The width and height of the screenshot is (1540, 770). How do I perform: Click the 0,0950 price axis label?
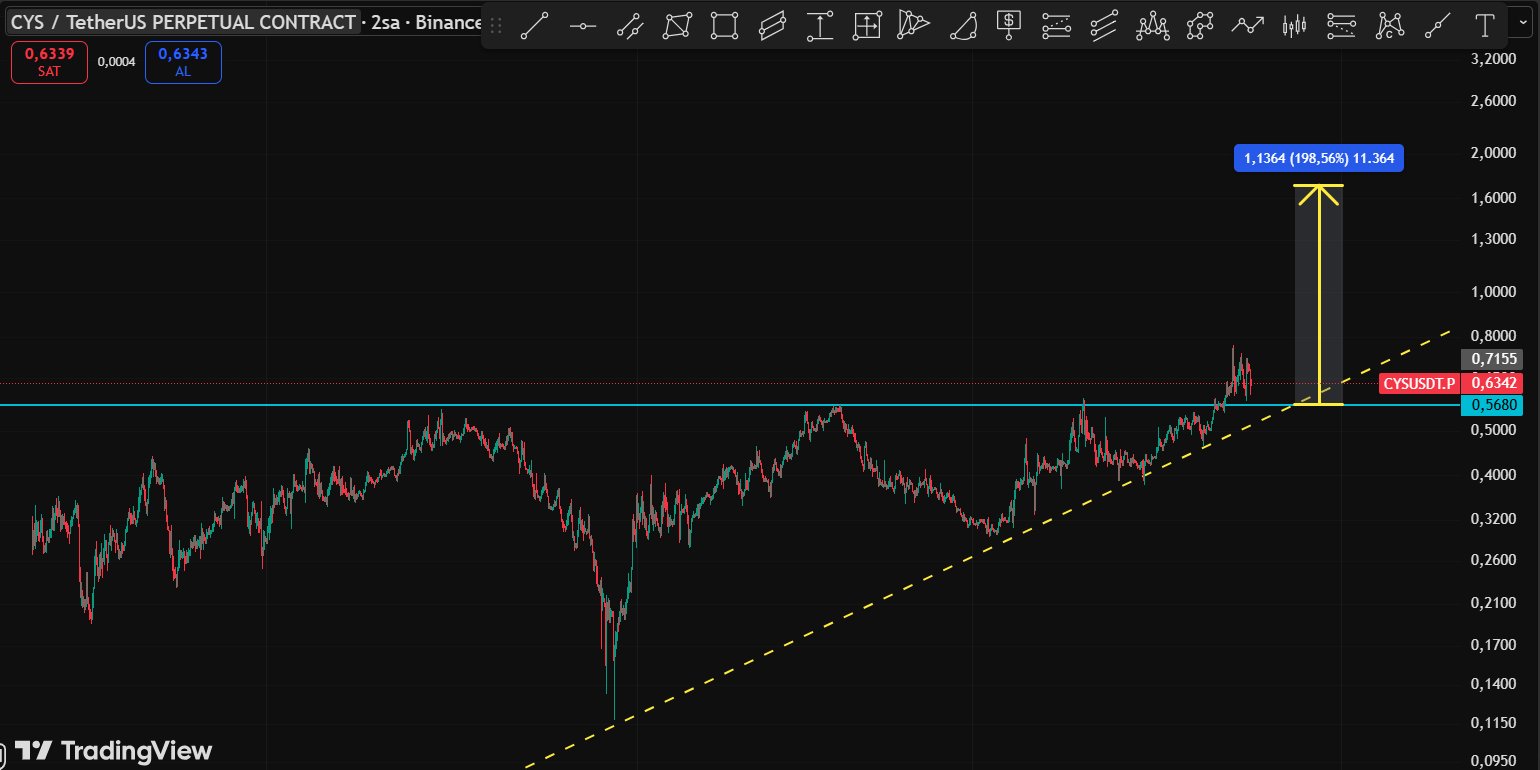(1494, 761)
